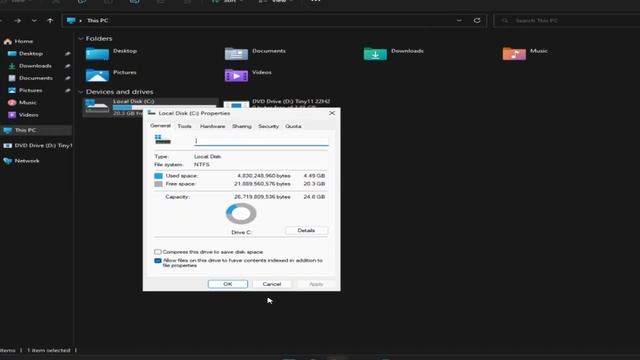Click Cancel in Properties dialog
The width and height of the screenshot is (640, 360).
click(x=272, y=284)
